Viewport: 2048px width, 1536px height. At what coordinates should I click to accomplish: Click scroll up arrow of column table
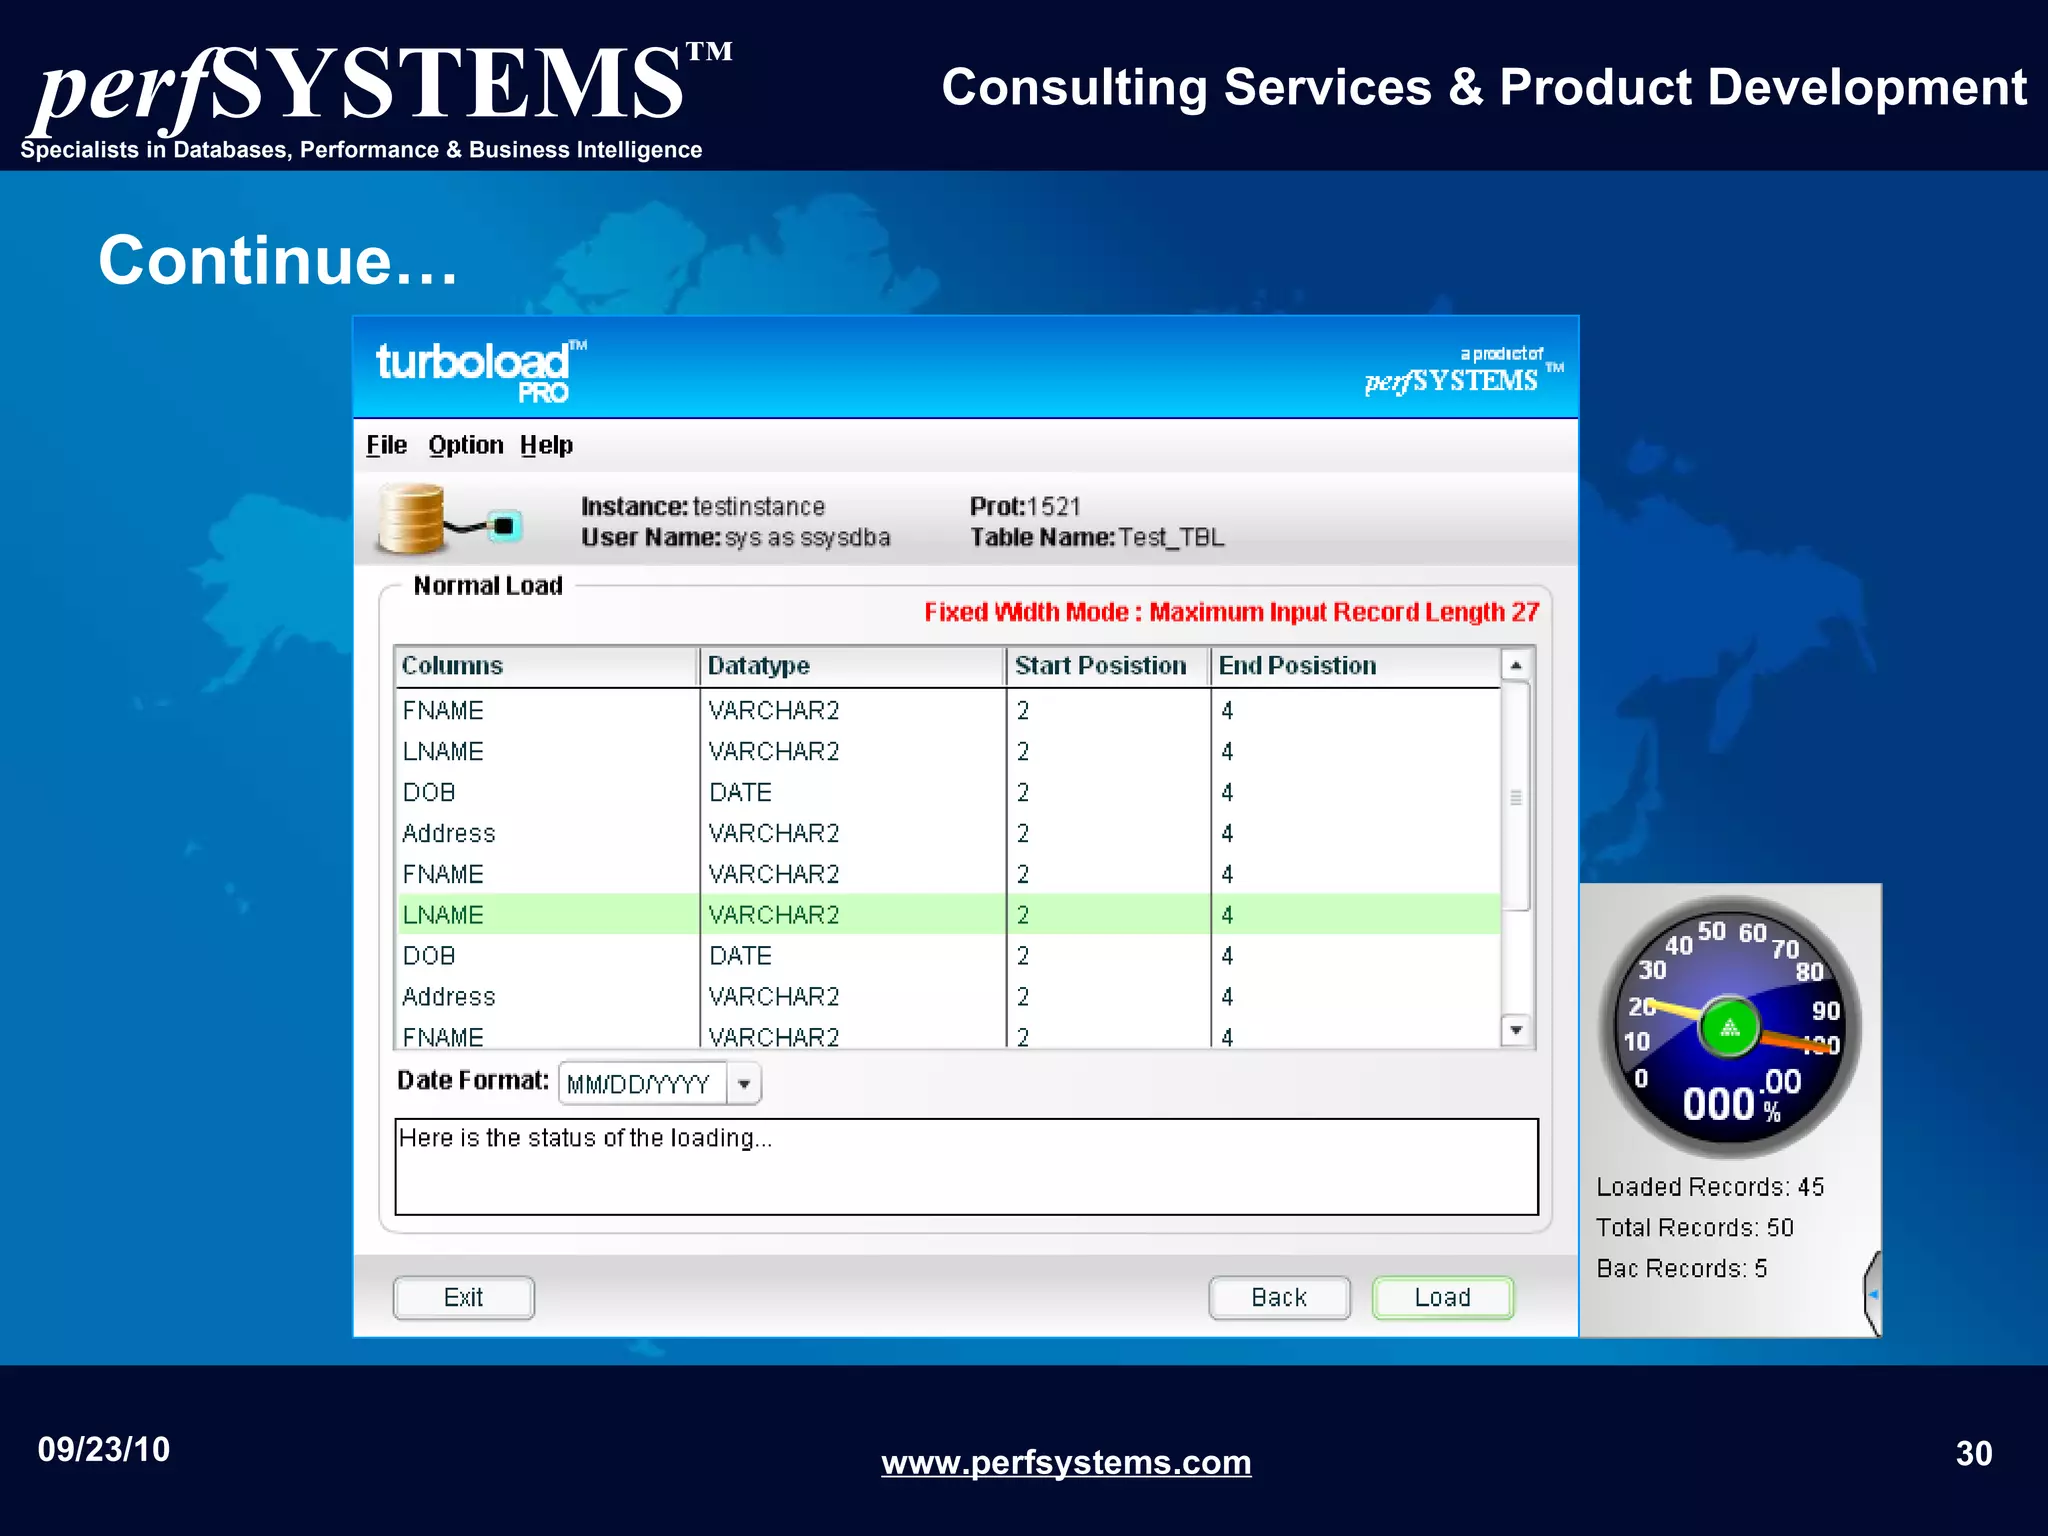point(1516,666)
